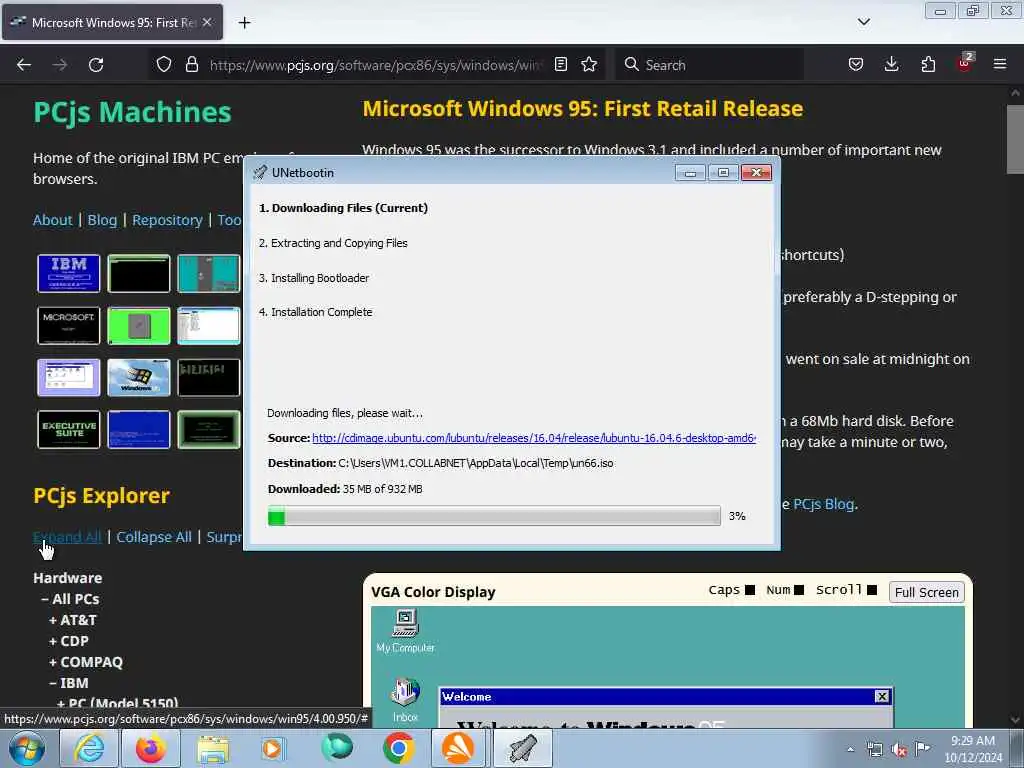Click Collapse All in PCjs Explorer

154,537
